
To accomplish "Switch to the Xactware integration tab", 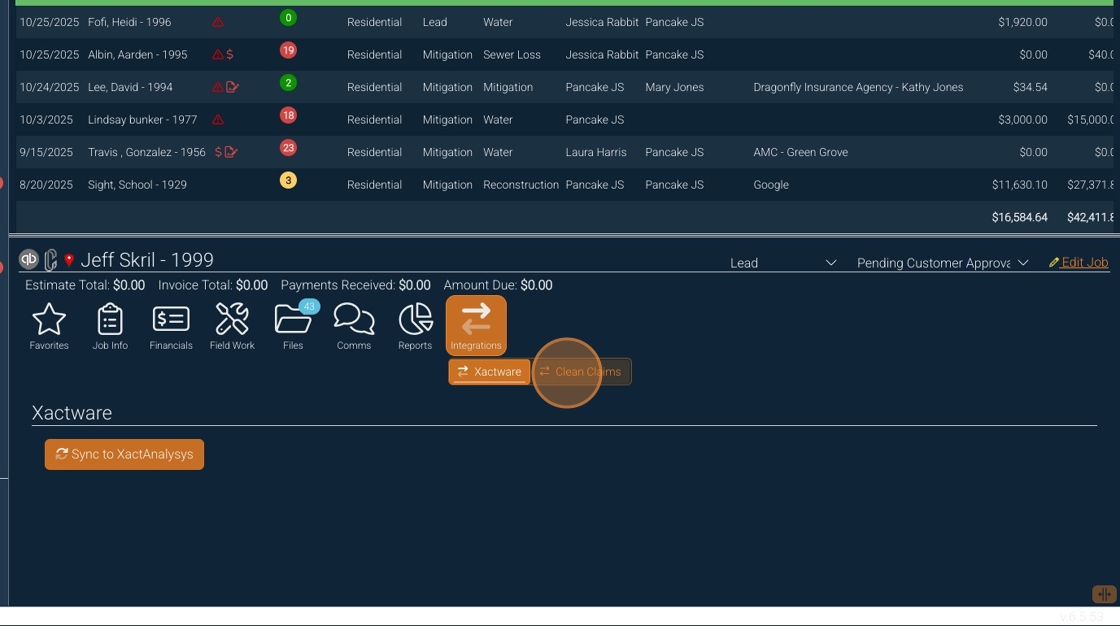I will (x=489, y=372).
